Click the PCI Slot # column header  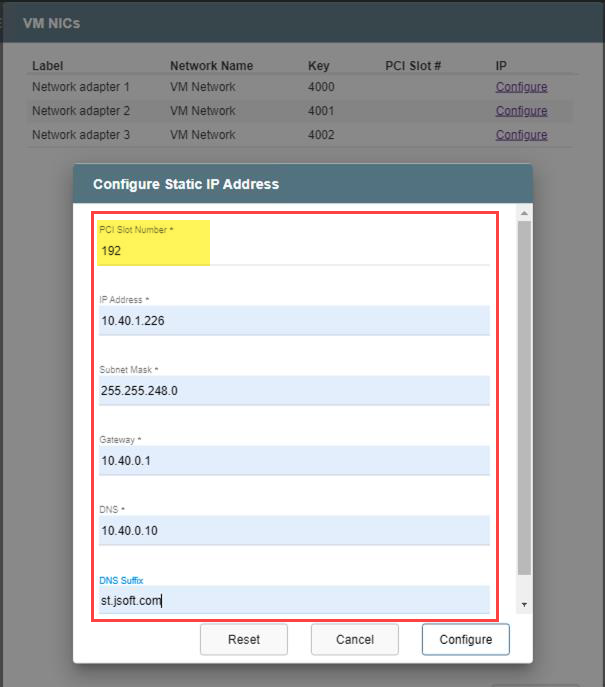(x=413, y=66)
